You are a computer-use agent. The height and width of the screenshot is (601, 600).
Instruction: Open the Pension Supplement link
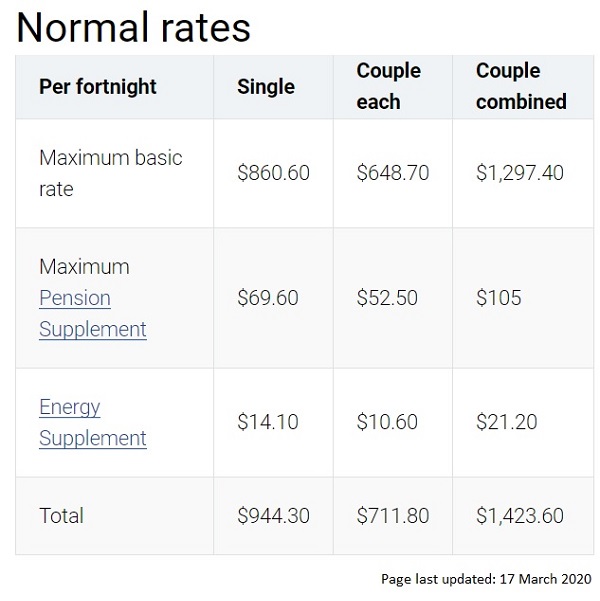point(92,313)
